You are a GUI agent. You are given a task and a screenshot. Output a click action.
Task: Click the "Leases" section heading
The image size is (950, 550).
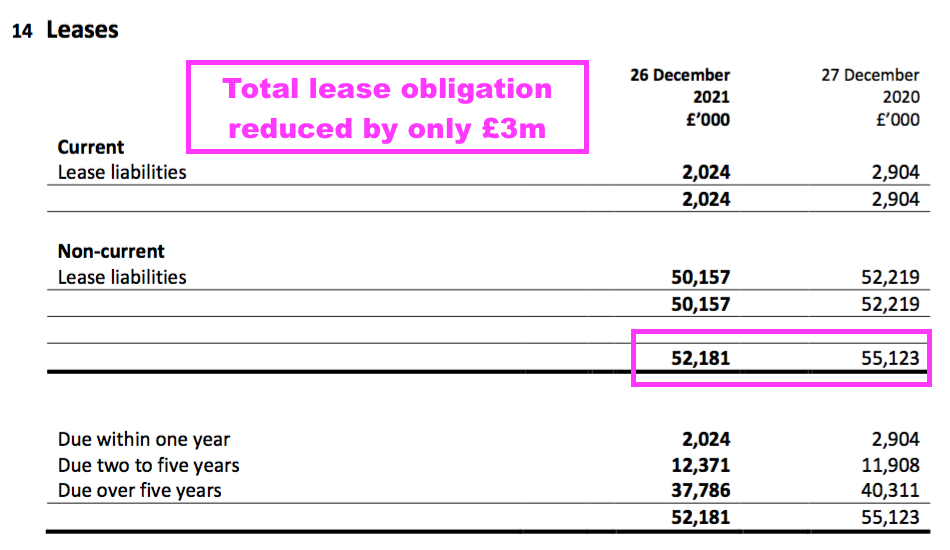tap(82, 30)
